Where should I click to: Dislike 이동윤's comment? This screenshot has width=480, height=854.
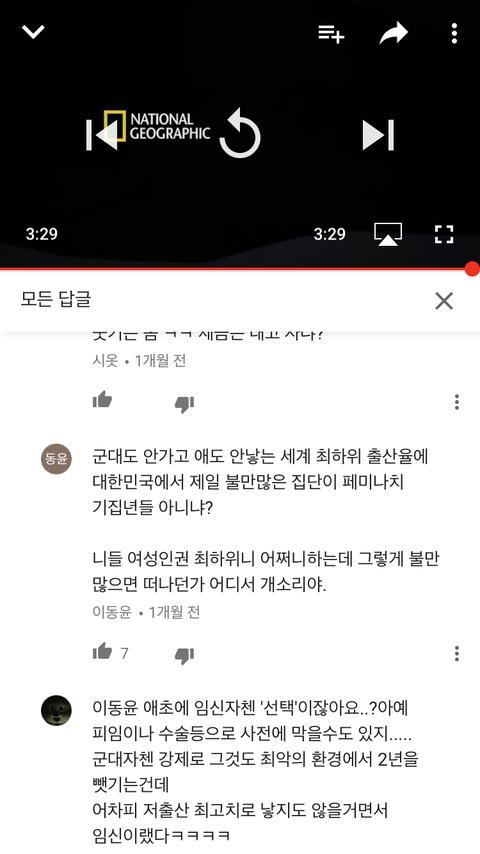click(x=184, y=655)
